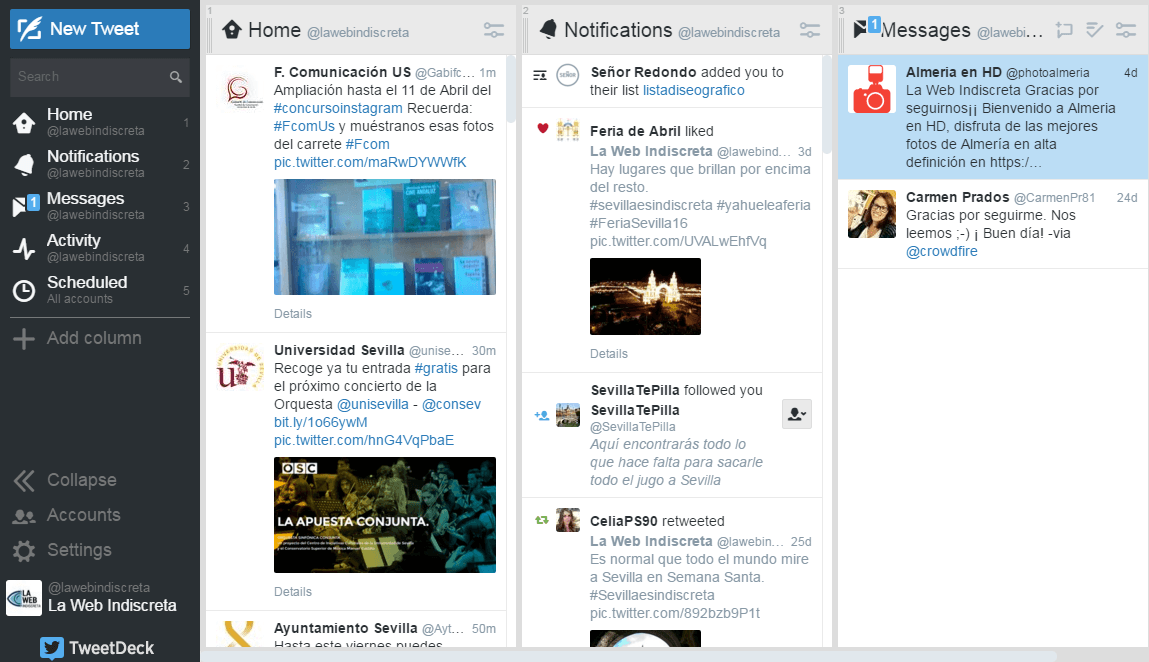Mark all messages as read icon
The width and height of the screenshot is (1149, 662).
[x=1095, y=30]
